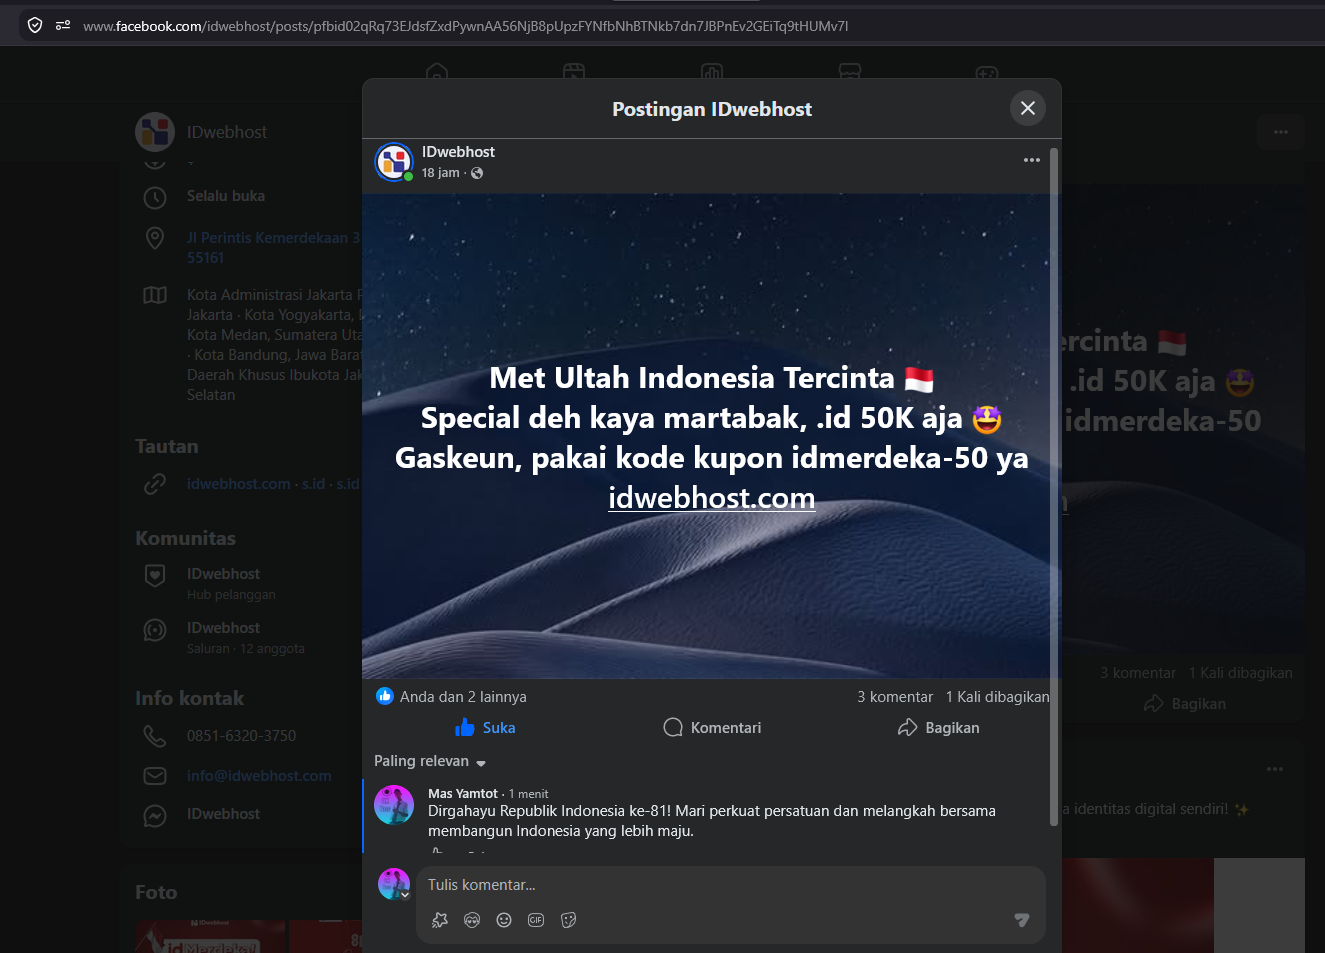Click 3 komentar on the background post

pos(1138,673)
